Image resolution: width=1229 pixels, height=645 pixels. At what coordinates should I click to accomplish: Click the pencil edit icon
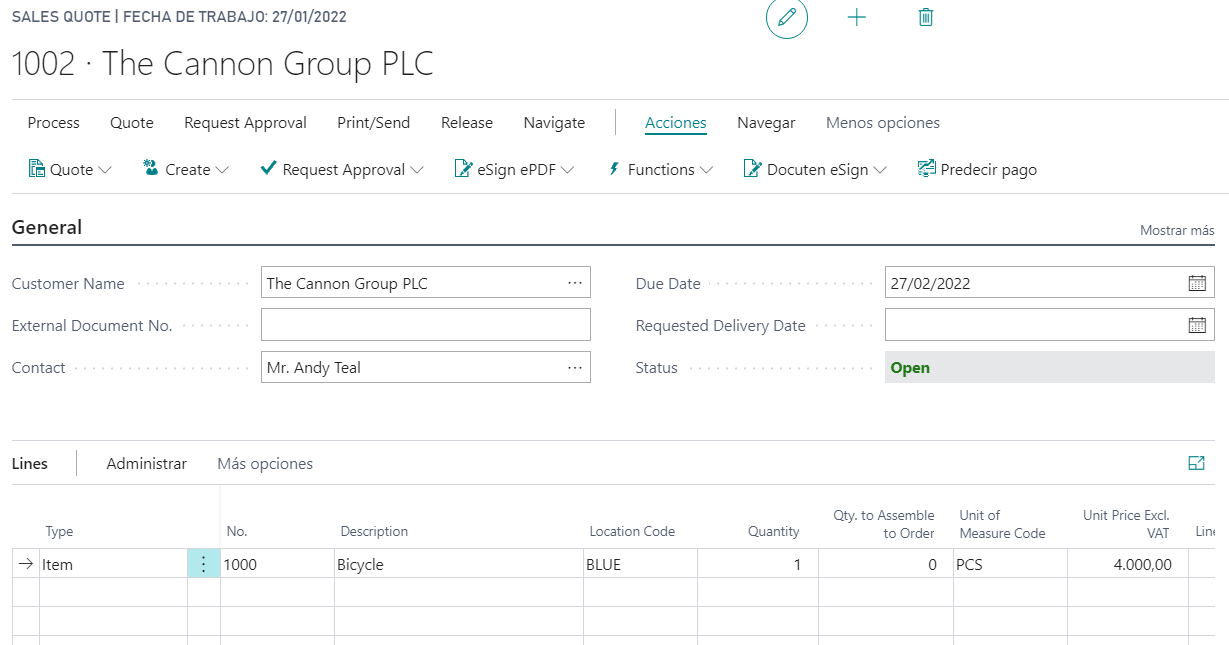(787, 18)
